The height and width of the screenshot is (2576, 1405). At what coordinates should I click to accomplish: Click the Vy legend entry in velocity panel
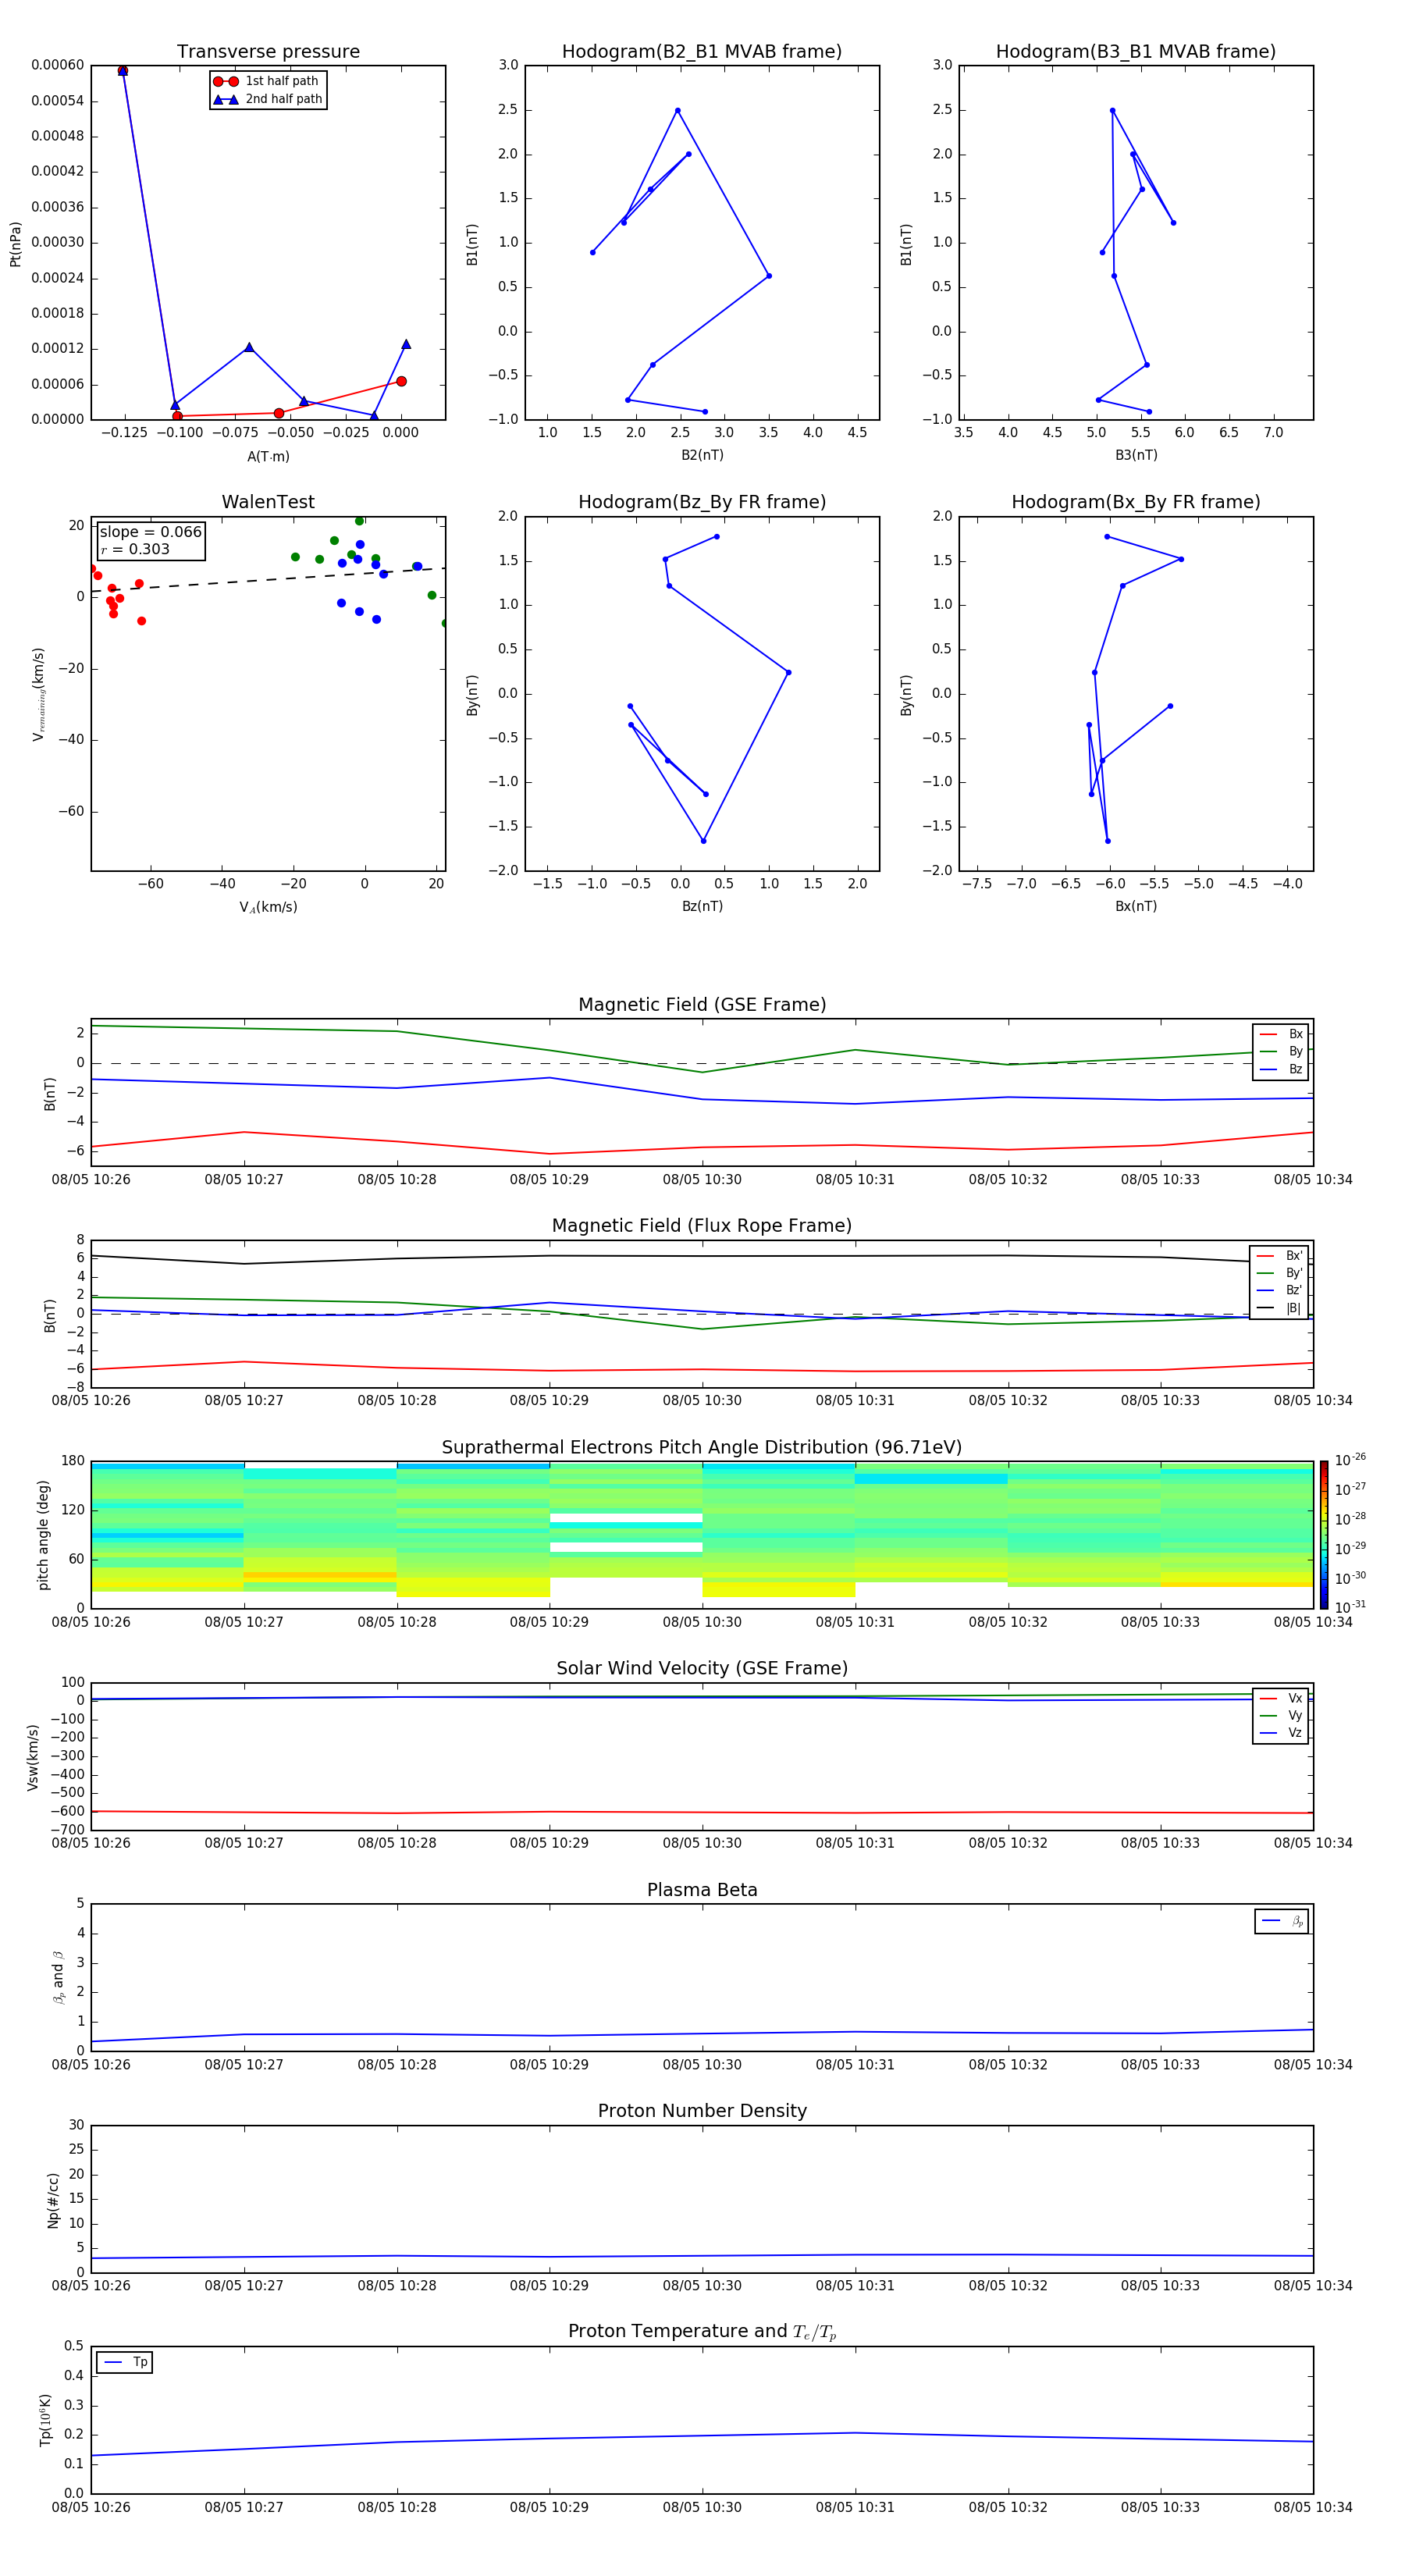pos(1281,1716)
